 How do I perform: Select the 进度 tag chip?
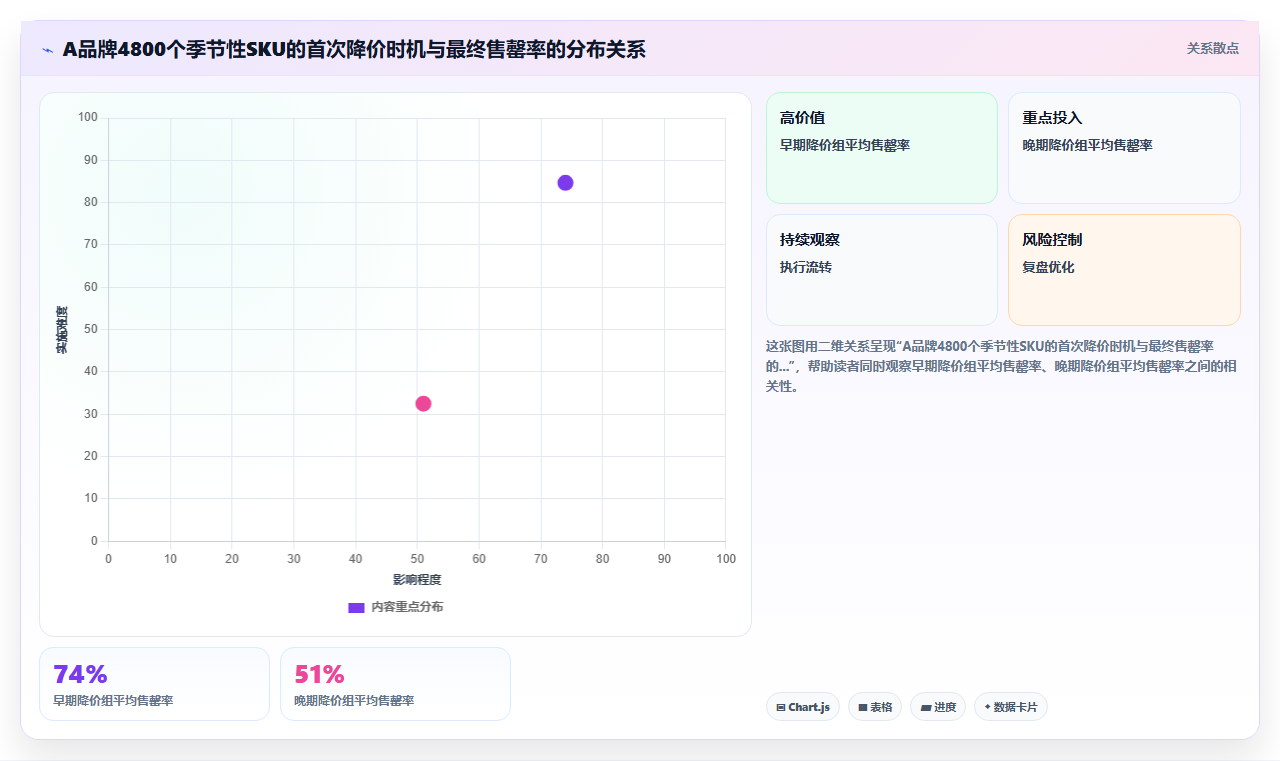938,707
